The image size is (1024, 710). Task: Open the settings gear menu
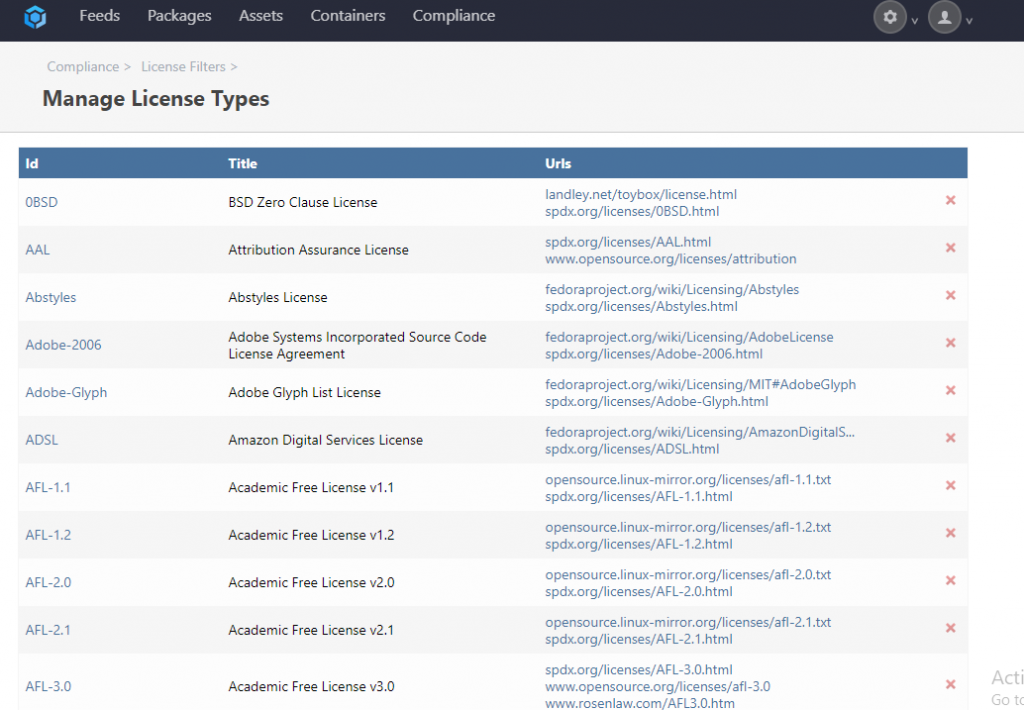890,17
